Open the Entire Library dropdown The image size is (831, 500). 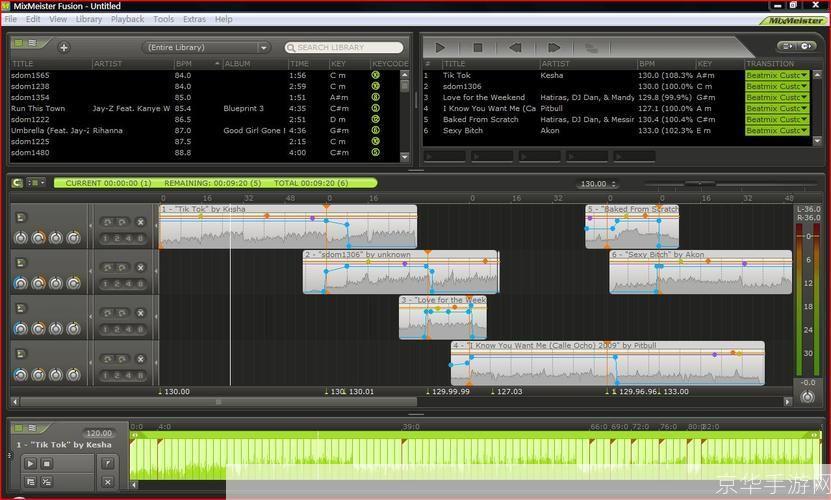coord(206,48)
